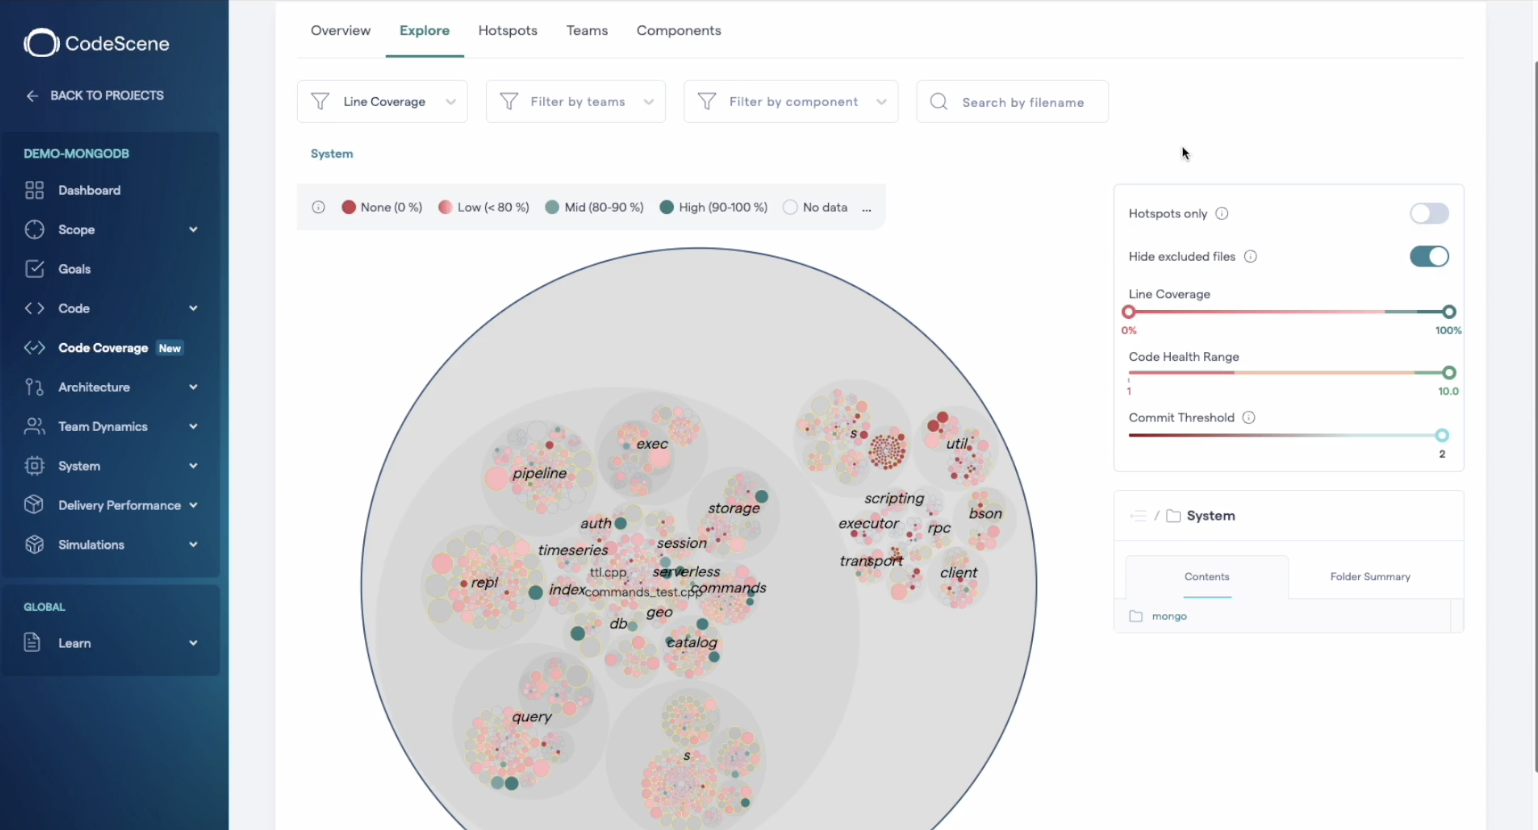Click the Code Coverage icon in sidebar
Screen dimensions: 1538x830
(x=35, y=348)
